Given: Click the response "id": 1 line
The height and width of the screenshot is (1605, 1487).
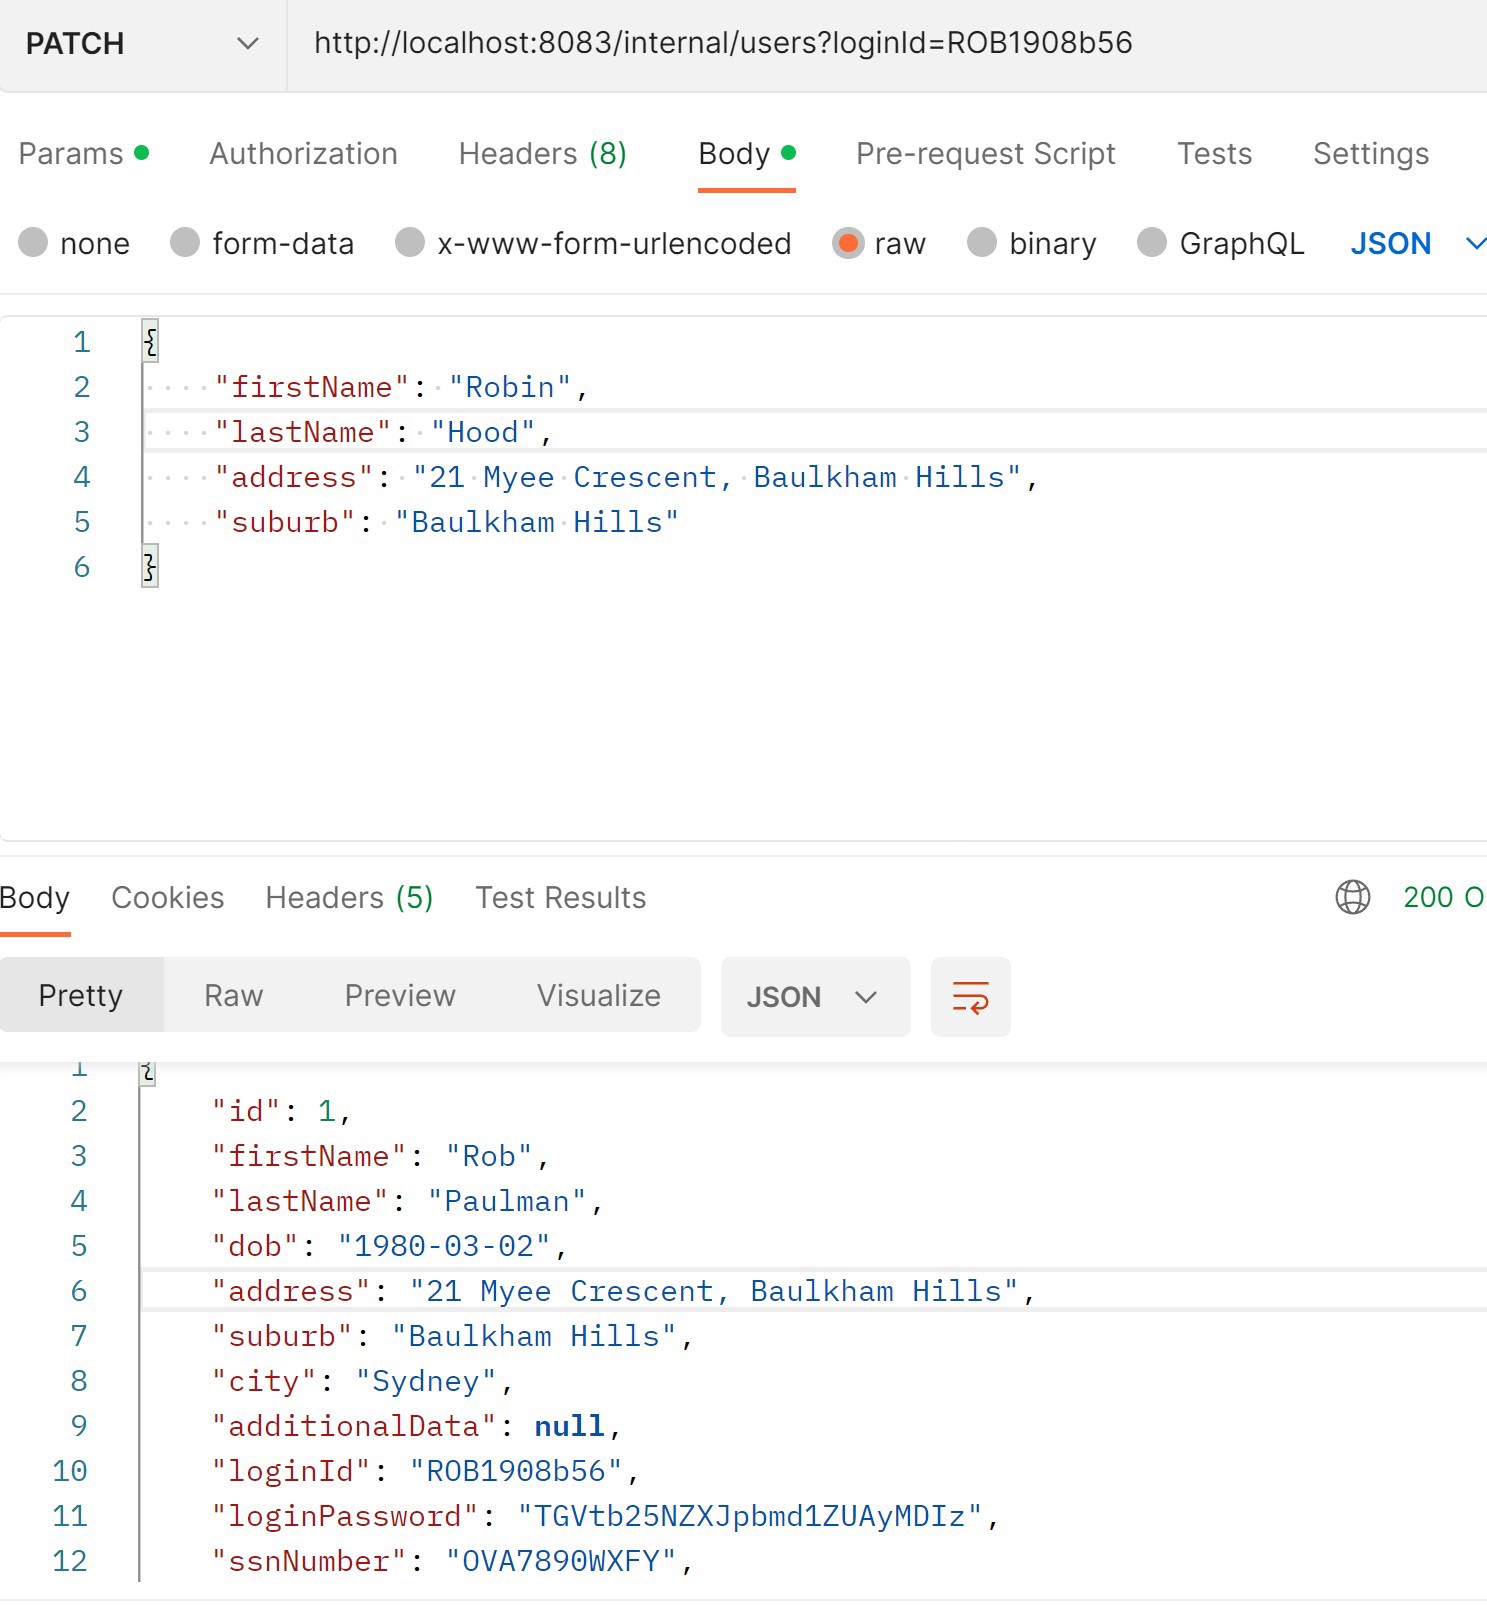Looking at the screenshot, I should [x=280, y=1111].
